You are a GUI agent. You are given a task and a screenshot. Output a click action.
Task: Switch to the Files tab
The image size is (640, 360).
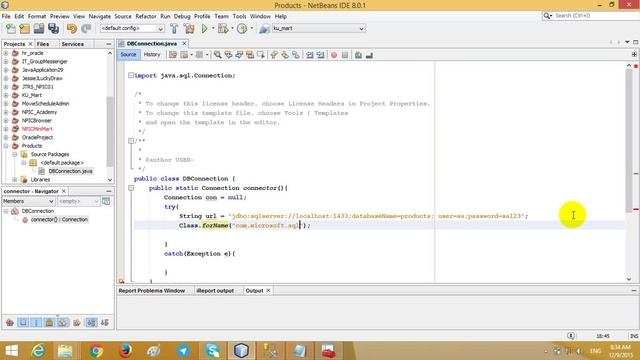43,44
